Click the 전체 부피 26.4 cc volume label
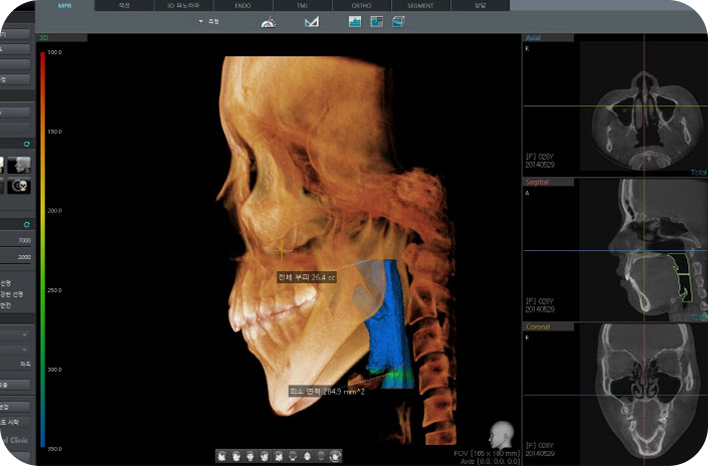Image resolution: width=708 pixels, height=466 pixels. (307, 277)
